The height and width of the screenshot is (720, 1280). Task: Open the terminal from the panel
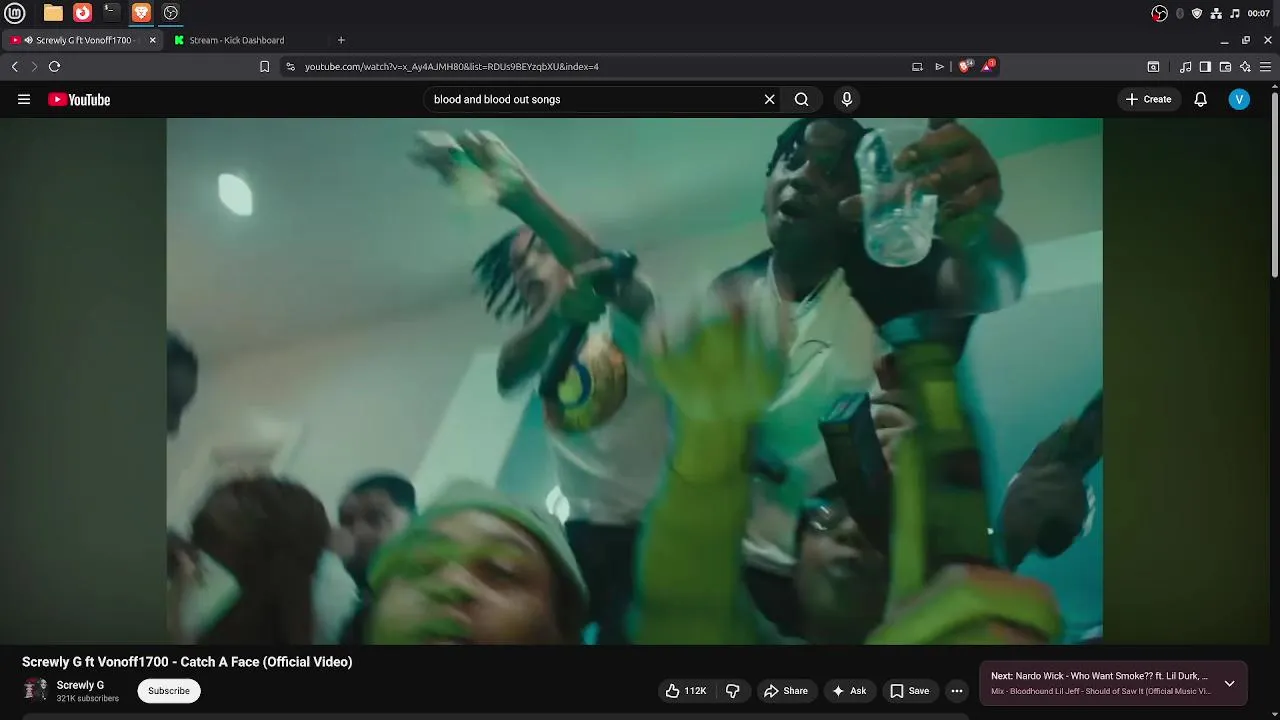pos(112,13)
